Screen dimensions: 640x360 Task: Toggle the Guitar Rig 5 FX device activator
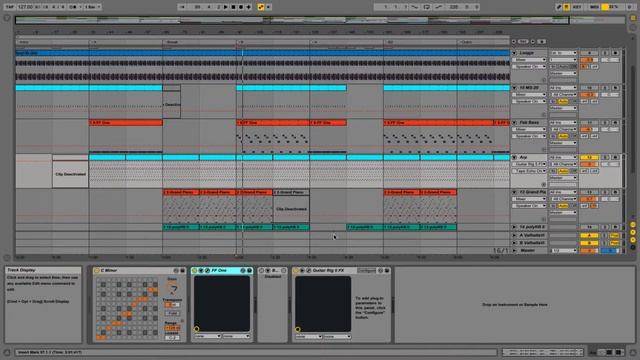tap(296, 271)
